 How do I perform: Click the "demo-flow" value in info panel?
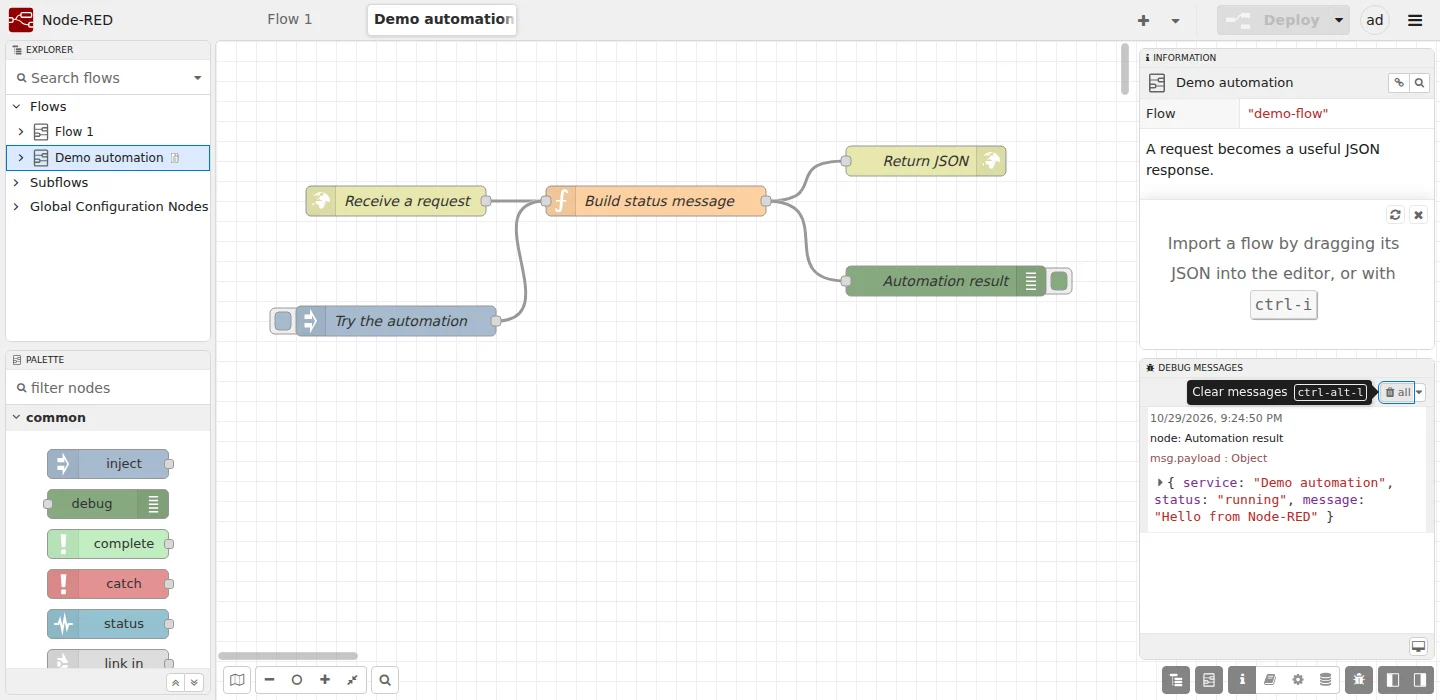pyautogui.click(x=1288, y=114)
